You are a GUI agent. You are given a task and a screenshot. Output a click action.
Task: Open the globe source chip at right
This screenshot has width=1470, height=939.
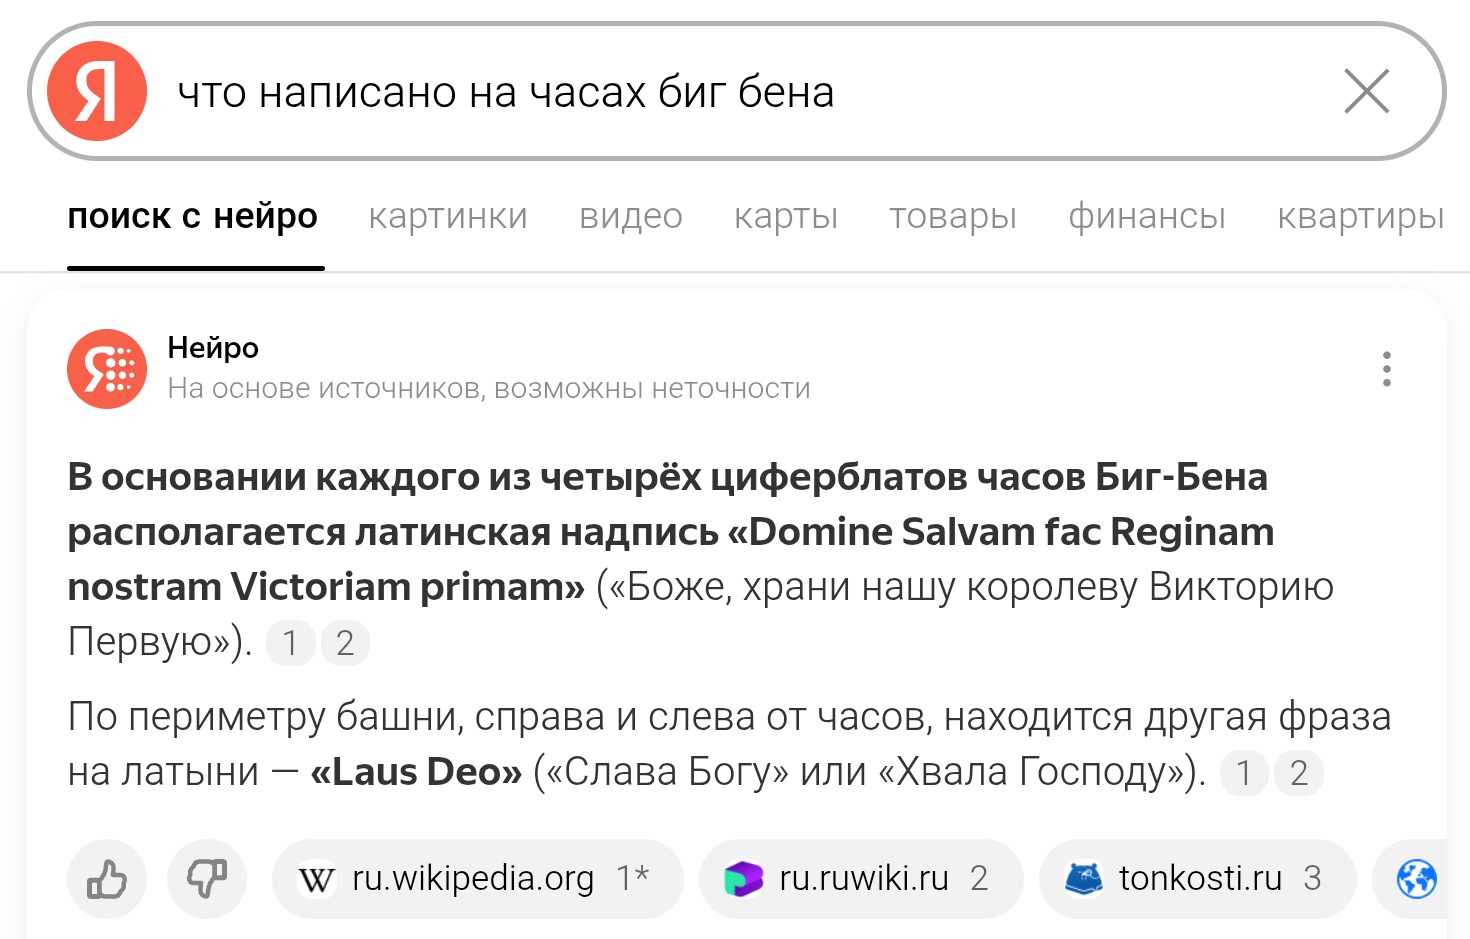(1417, 879)
